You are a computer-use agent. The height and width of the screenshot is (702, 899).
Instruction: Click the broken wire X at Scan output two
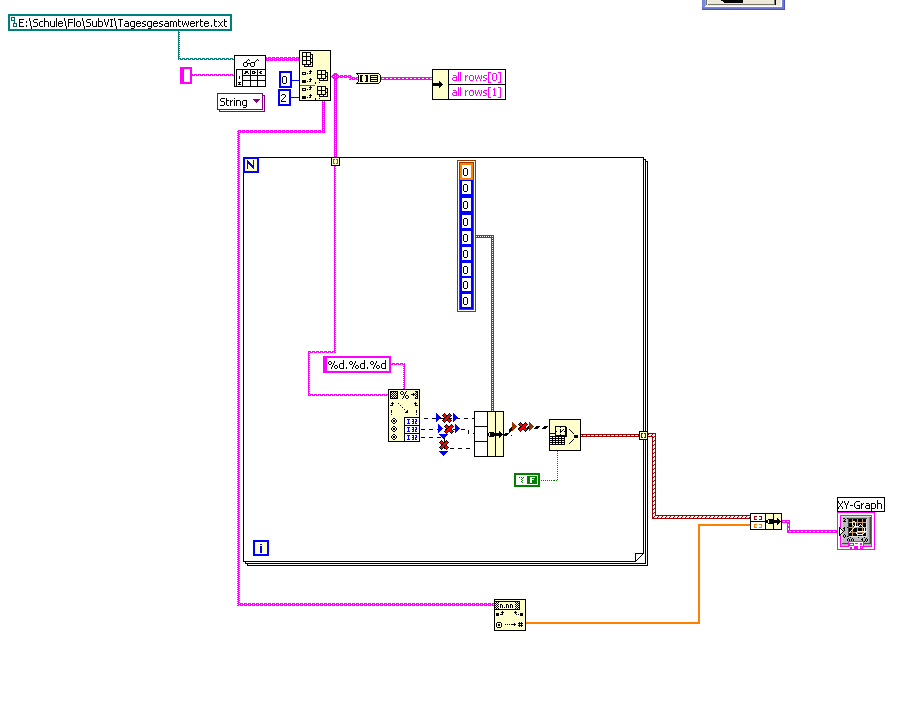449,429
